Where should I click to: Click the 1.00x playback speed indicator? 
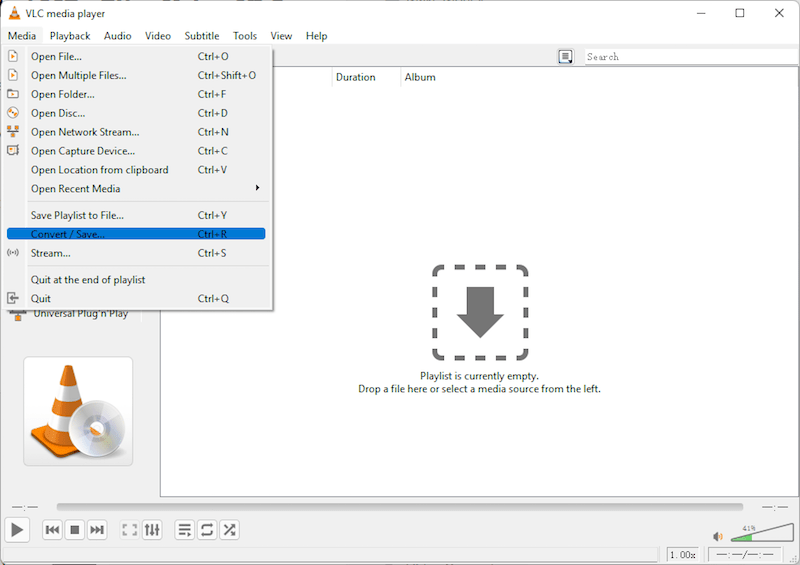pyautogui.click(x=682, y=554)
